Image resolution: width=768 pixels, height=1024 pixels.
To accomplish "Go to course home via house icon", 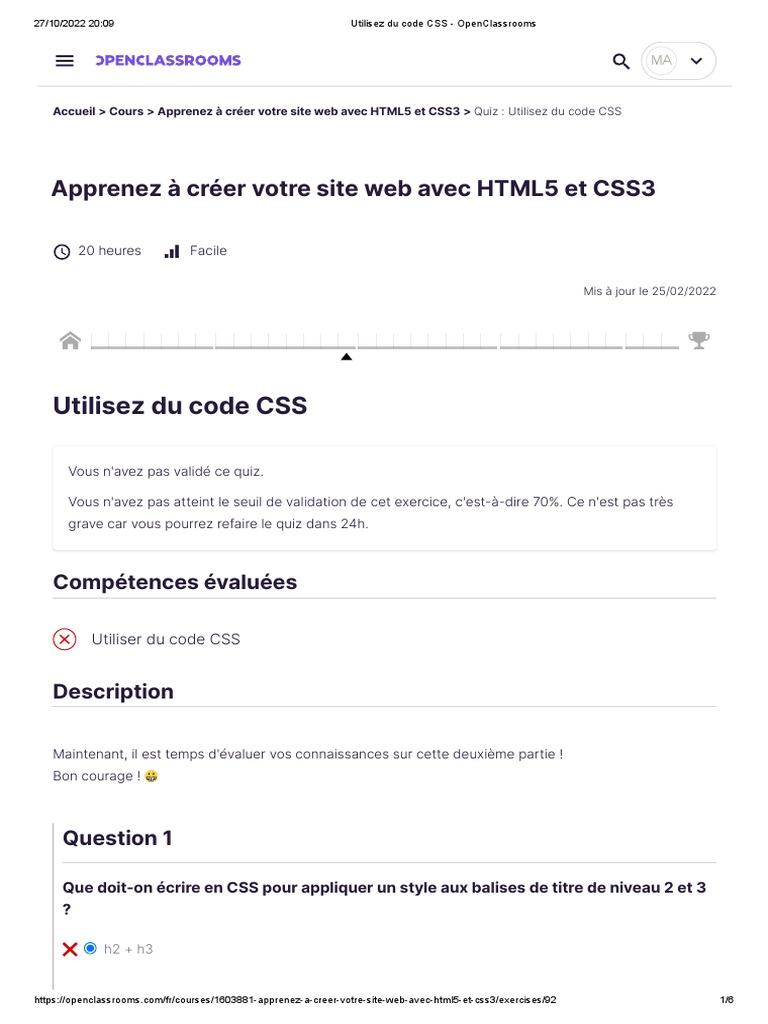I will [71, 340].
